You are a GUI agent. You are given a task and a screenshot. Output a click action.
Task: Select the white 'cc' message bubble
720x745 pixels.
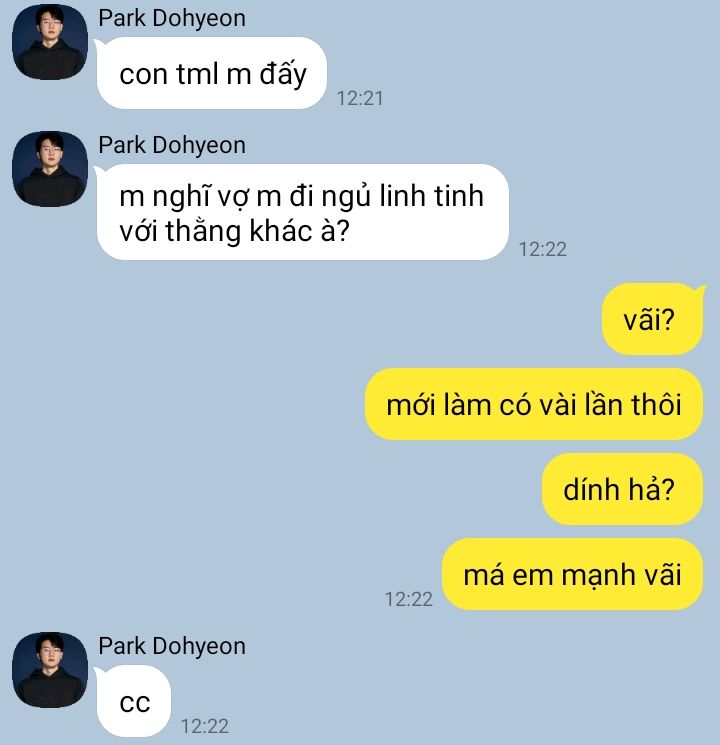134,701
